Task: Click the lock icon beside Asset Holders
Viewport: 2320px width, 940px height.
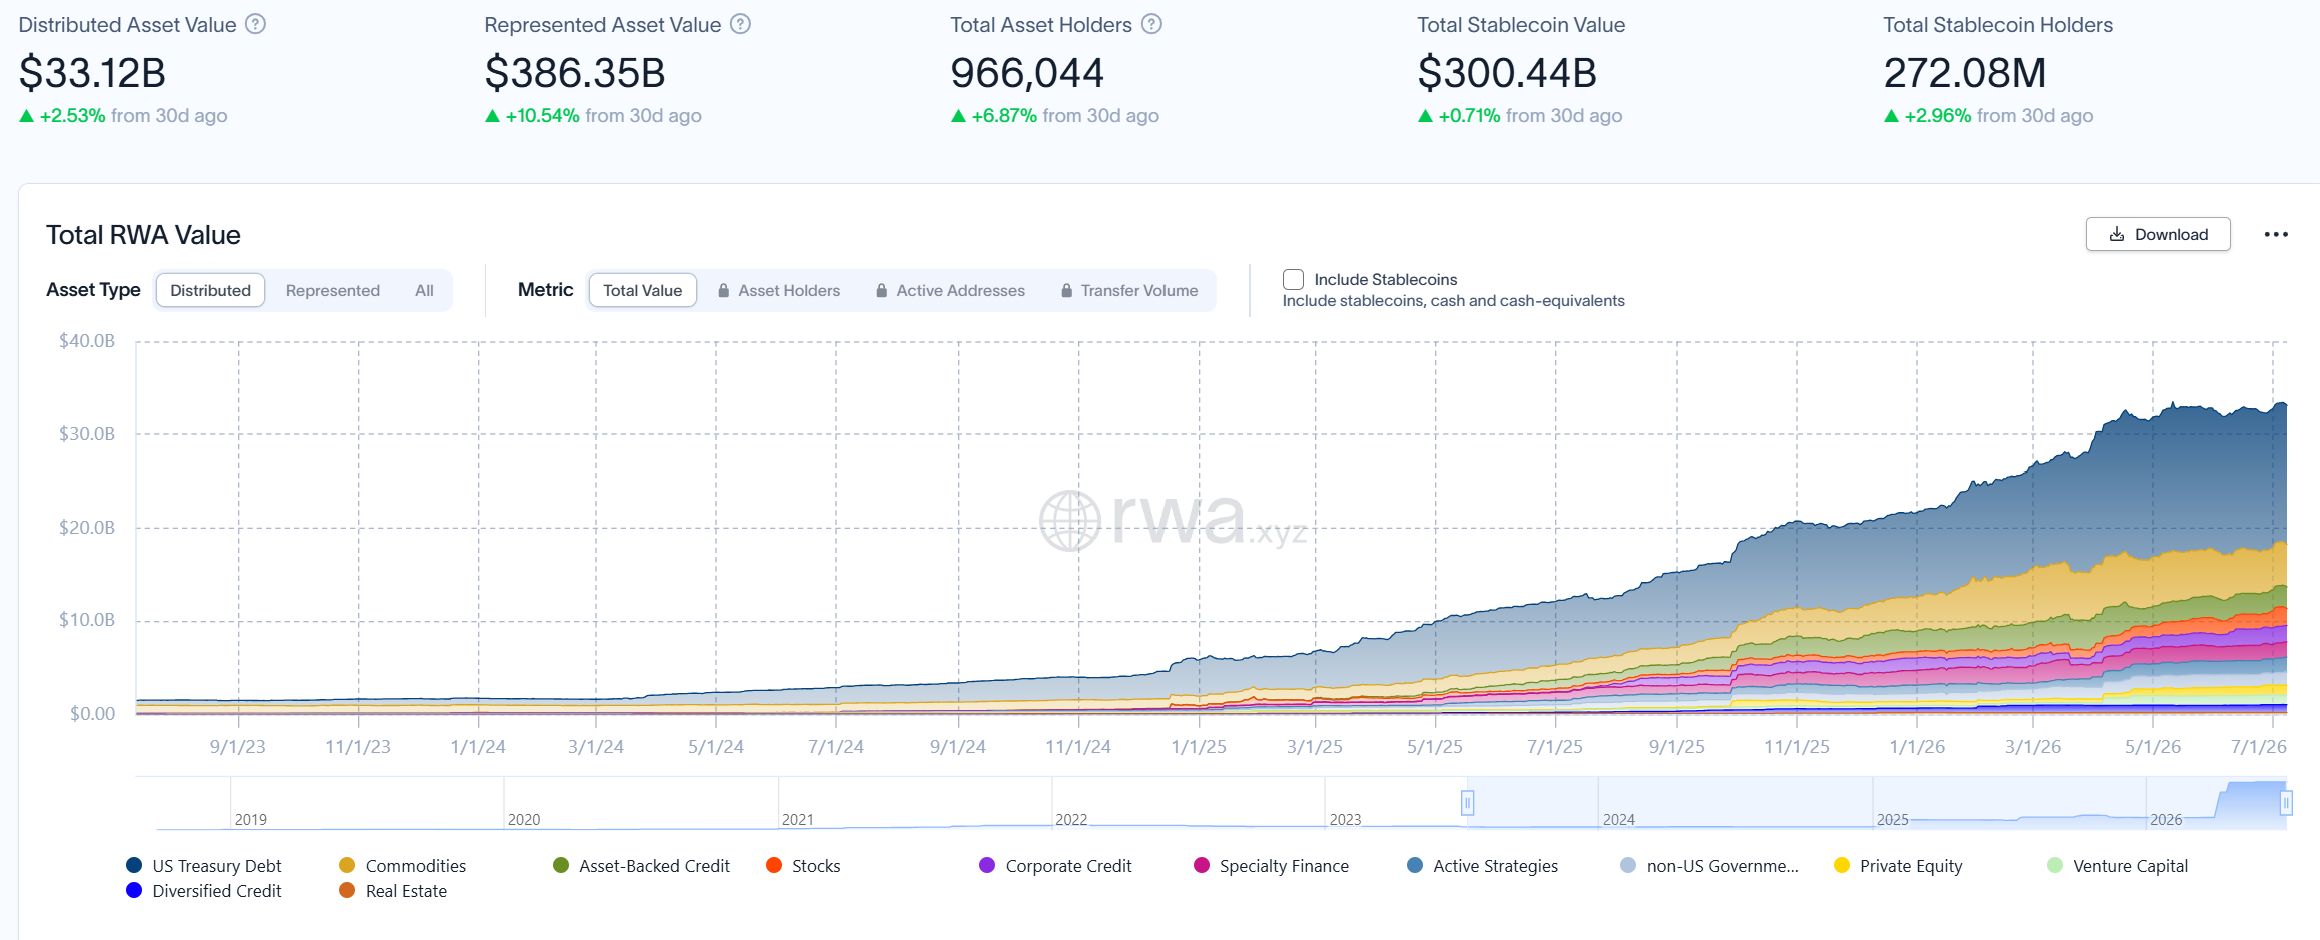Action: click(x=723, y=291)
